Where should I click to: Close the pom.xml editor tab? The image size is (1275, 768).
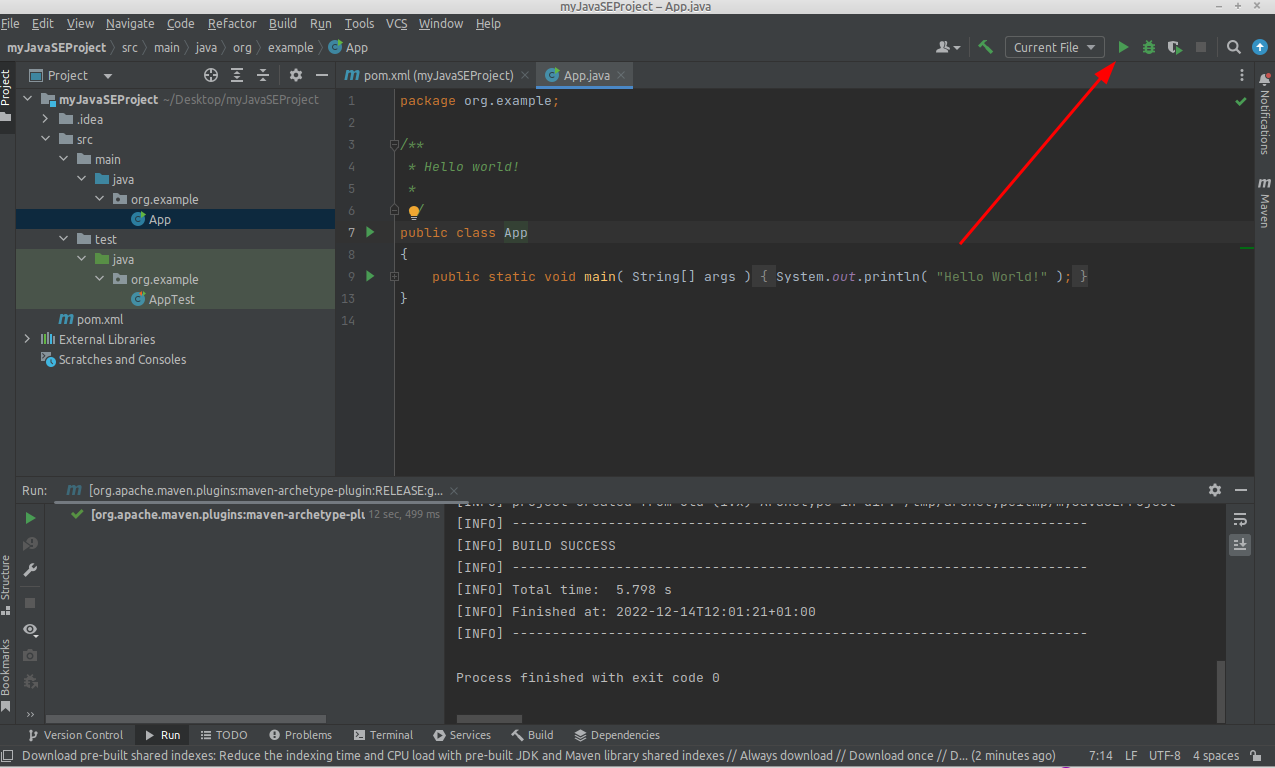click(x=526, y=75)
